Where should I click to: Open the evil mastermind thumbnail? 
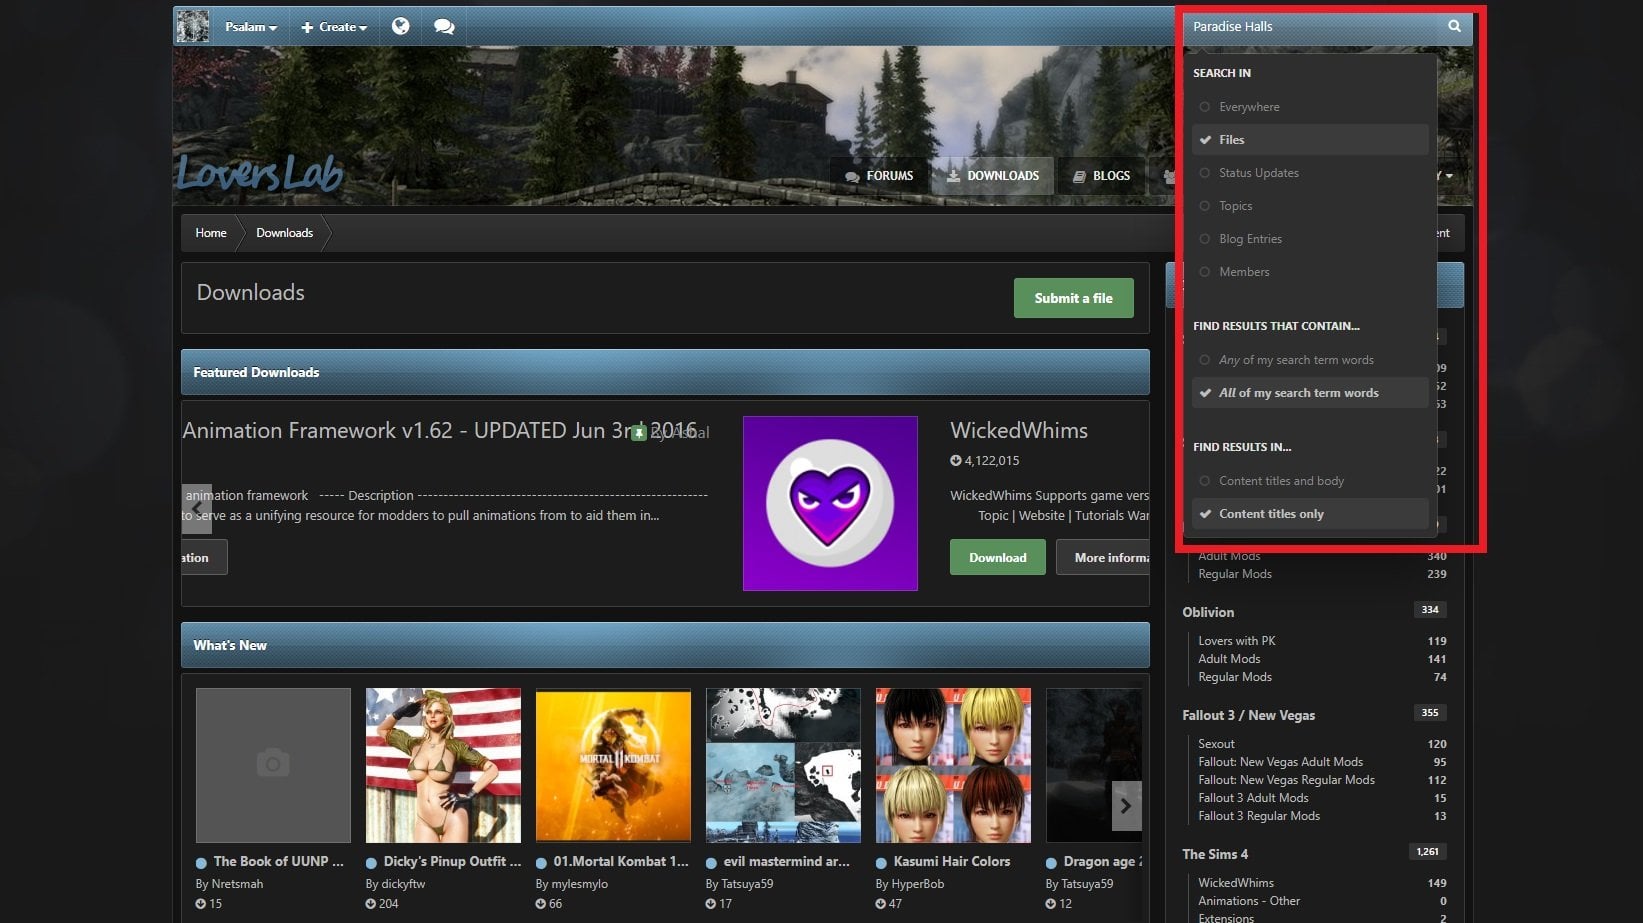tap(783, 765)
